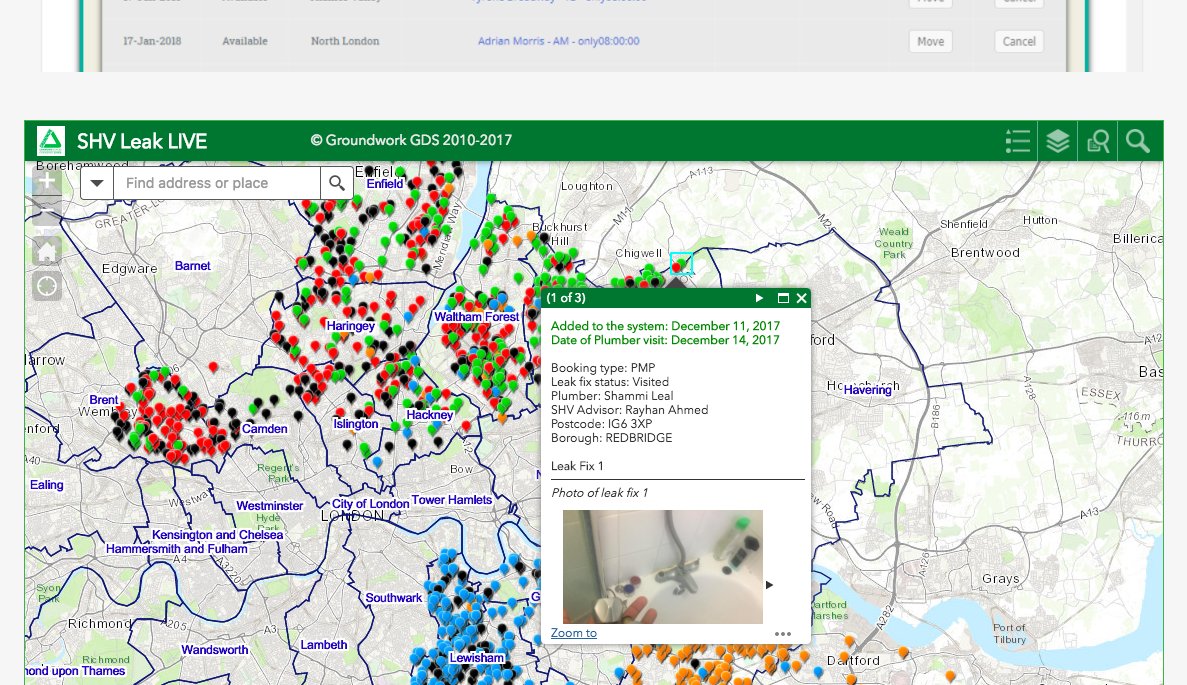Find my location on map
1187x685 pixels.
[47, 286]
